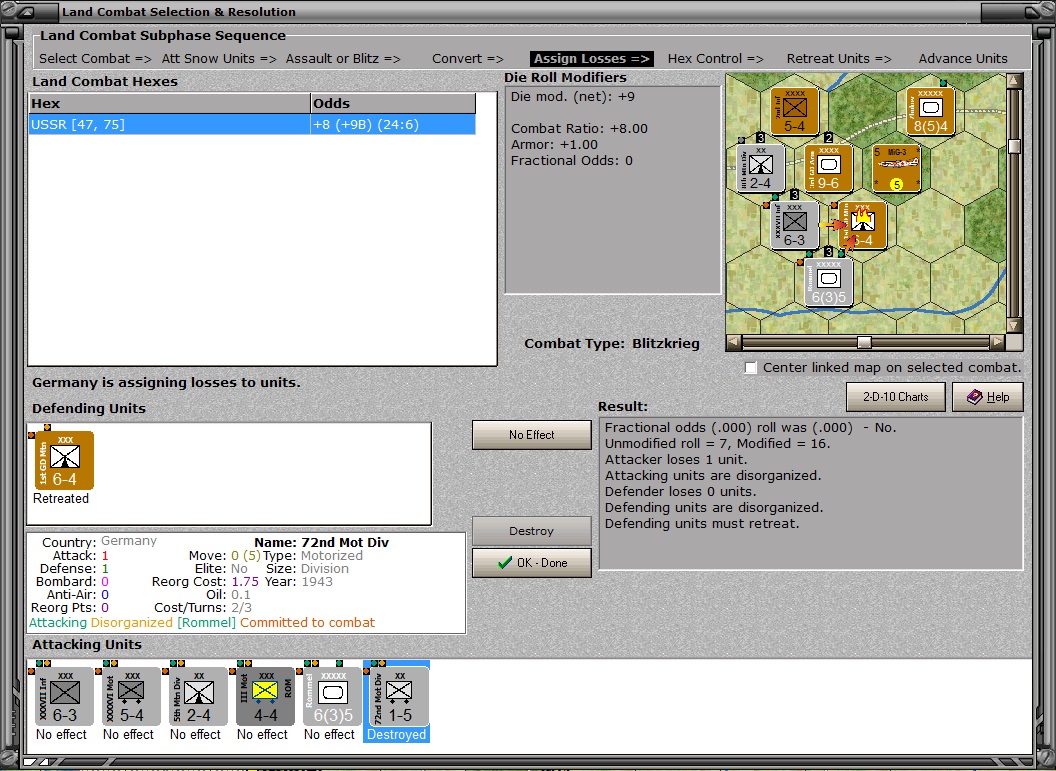
Task: Click the MiG-3 aircraft counter on map
Action: [x=896, y=168]
